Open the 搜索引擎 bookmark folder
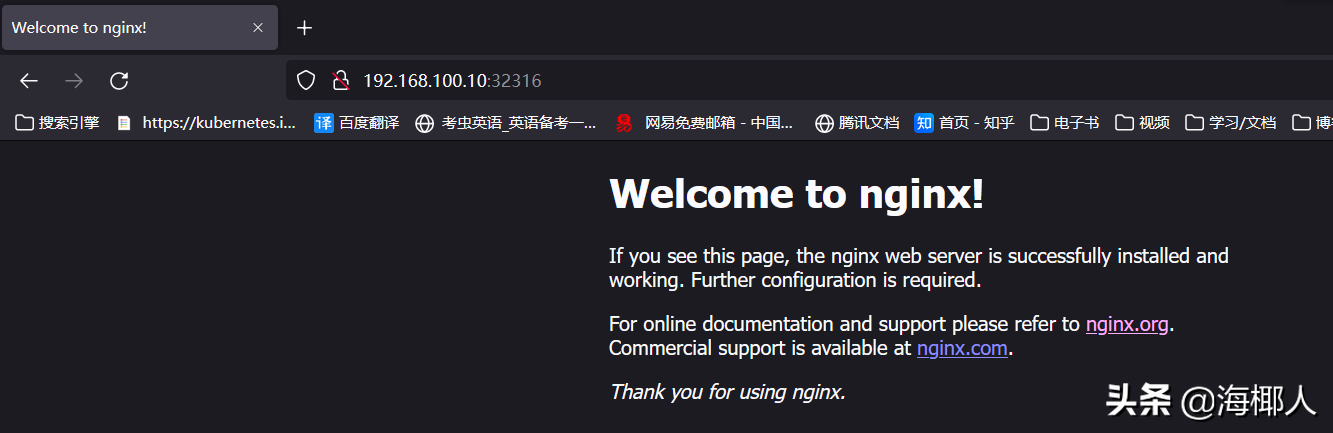Image resolution: width=1333 pixels, height=433 pixels. point(58,123)
